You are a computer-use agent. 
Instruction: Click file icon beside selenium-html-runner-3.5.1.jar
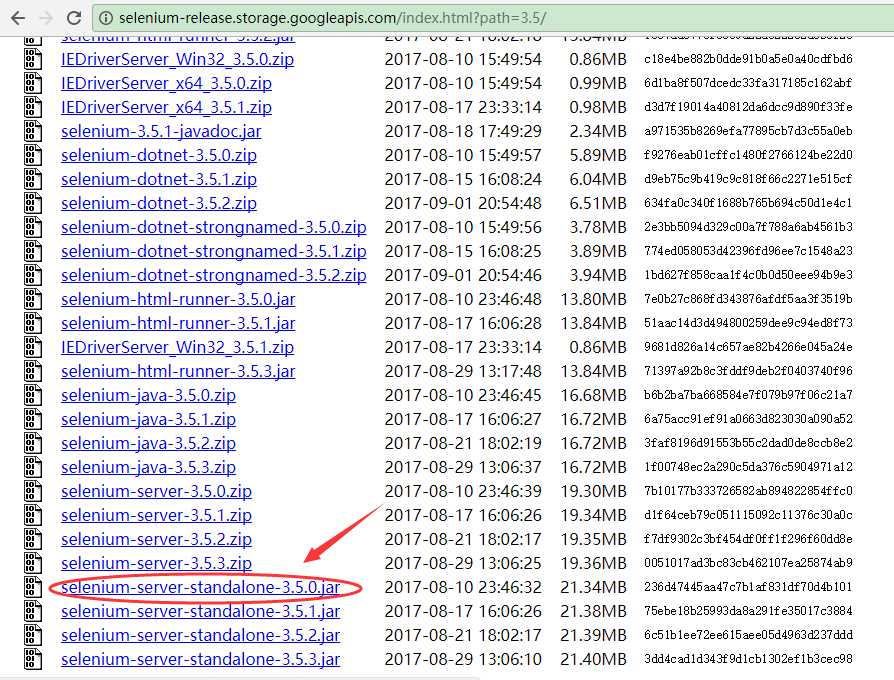33,323
